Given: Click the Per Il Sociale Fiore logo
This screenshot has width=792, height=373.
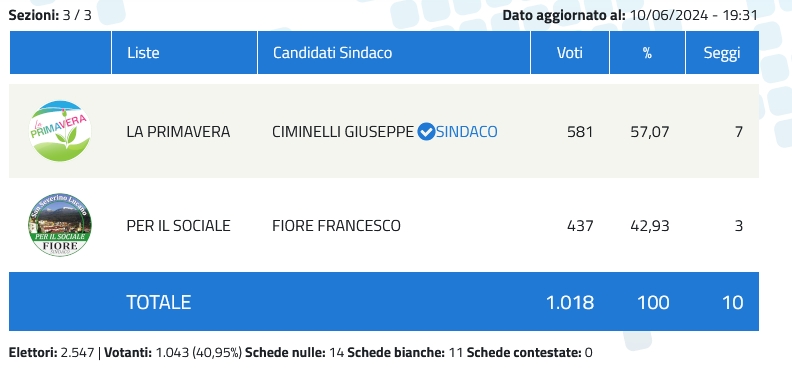Looking at the screenshot, I should click(x=60, y=225).
